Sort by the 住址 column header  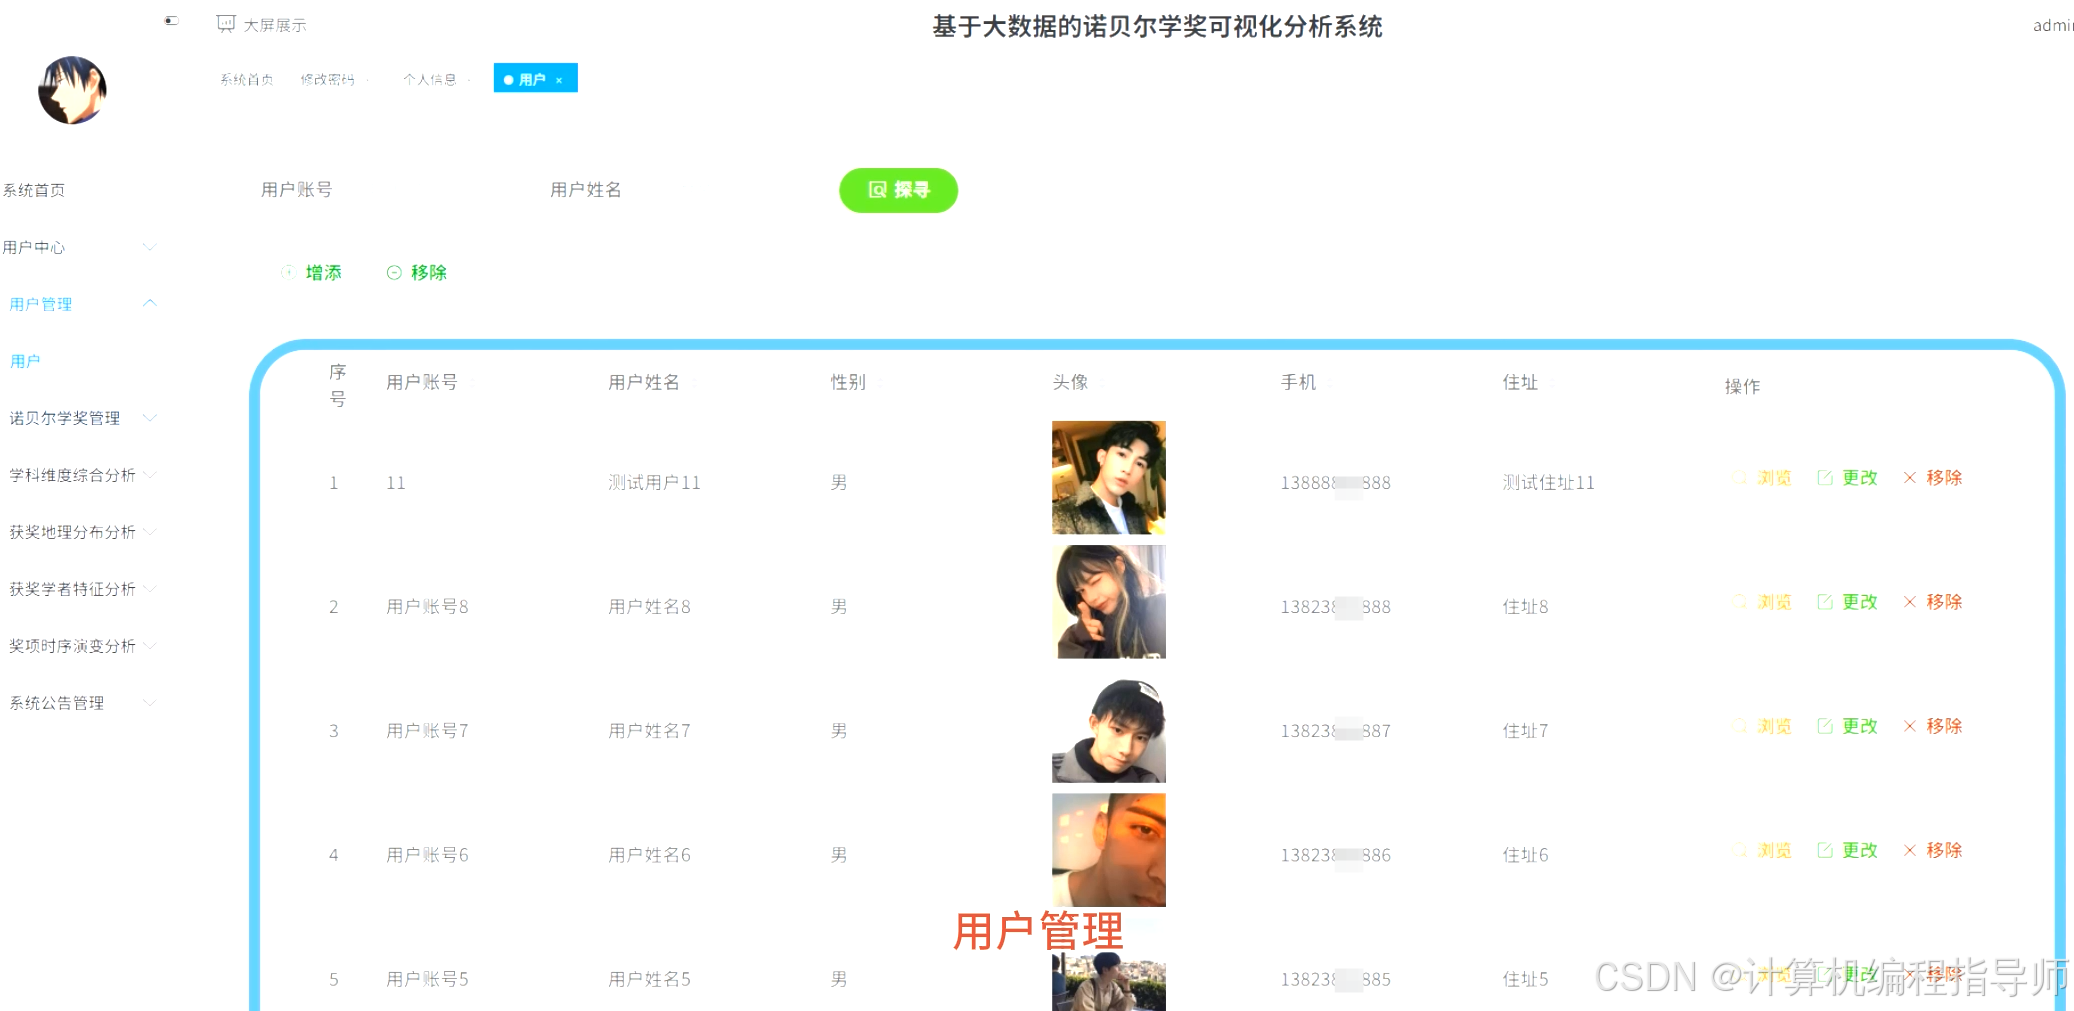1520,382
